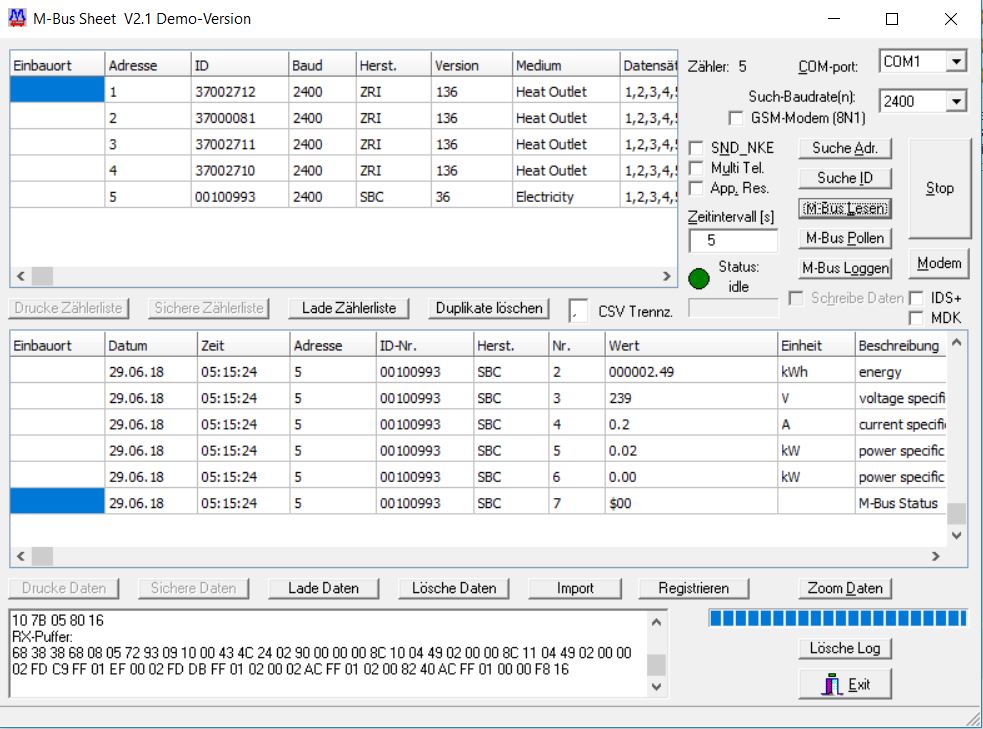Click the Zeitintervall input field

click(x=733, y=241)
